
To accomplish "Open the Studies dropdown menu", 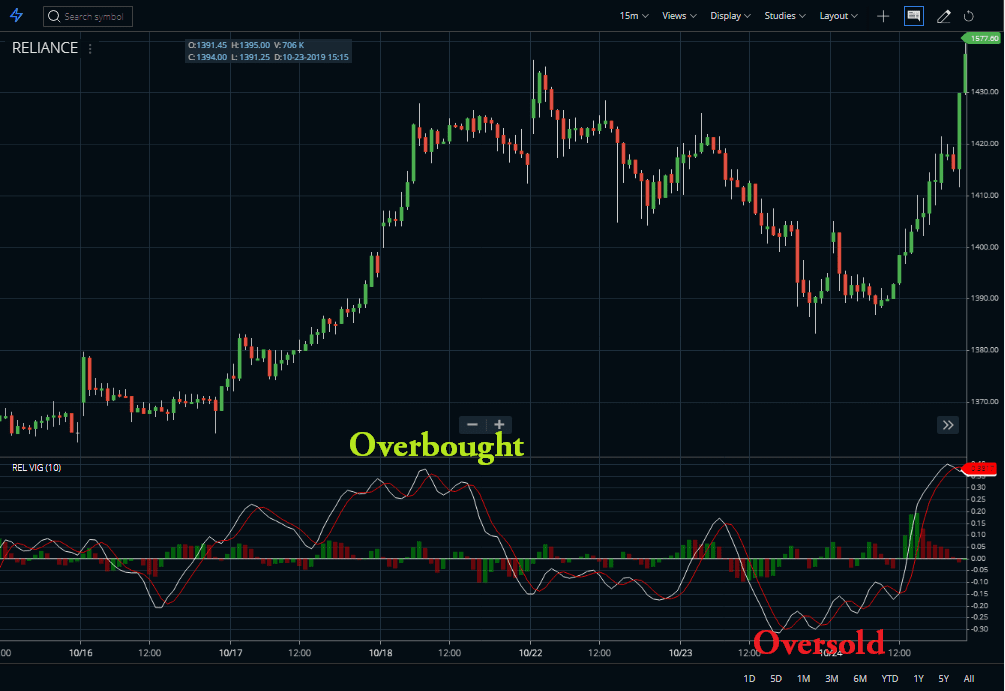I will (785, 16).
